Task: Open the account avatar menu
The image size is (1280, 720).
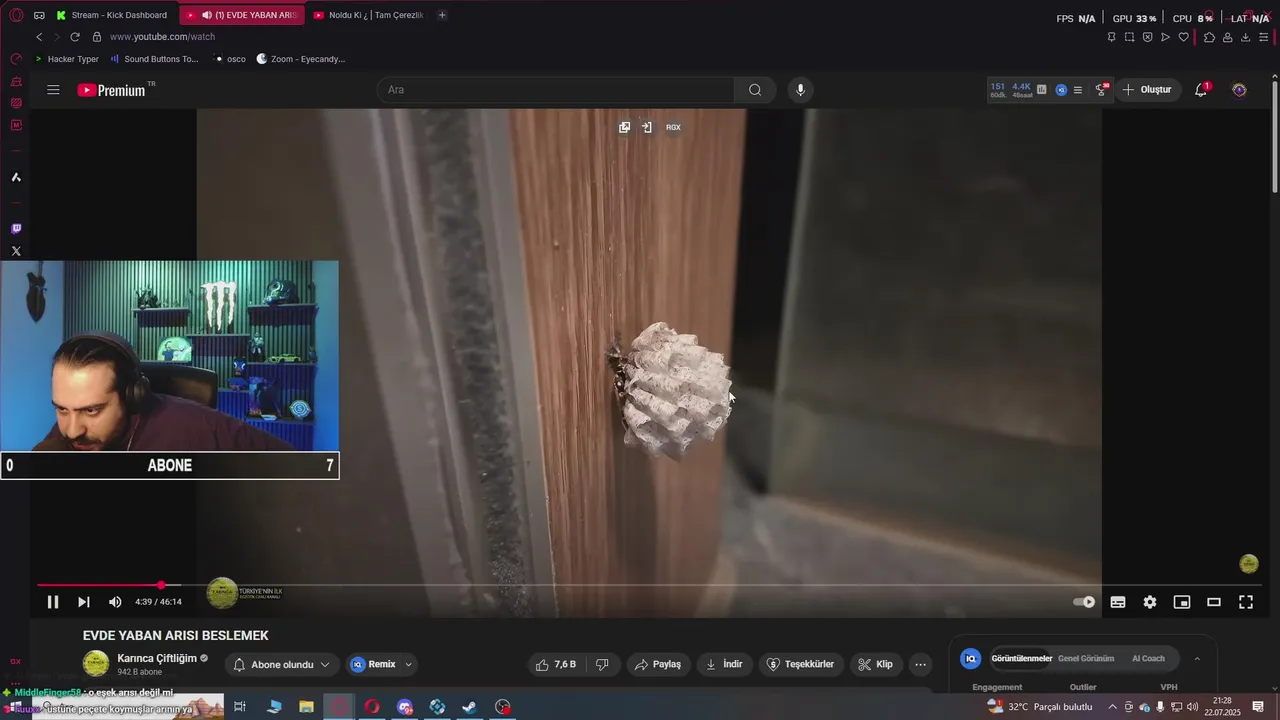Action: [1239, 90]
